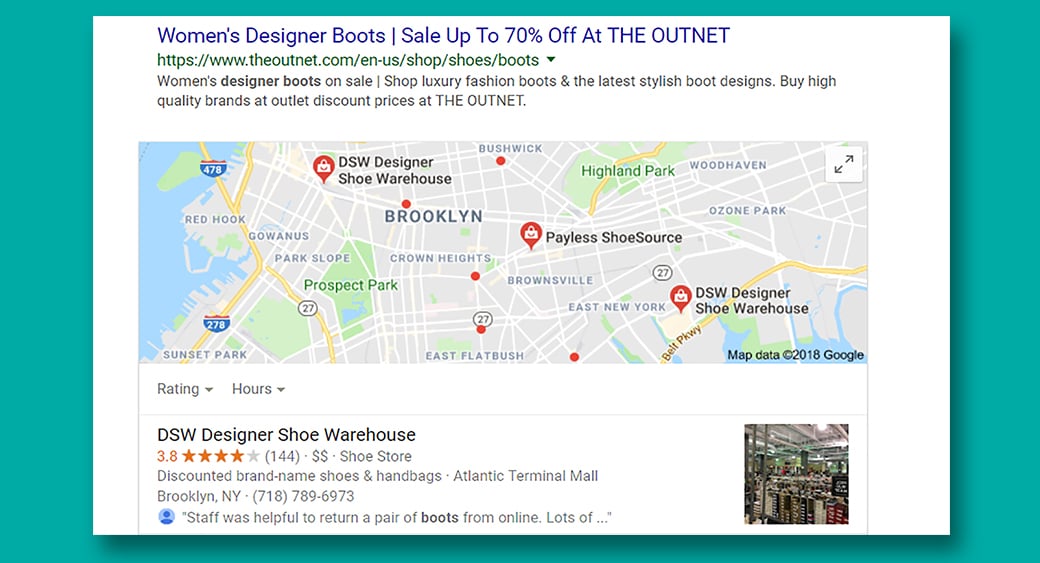Click the Interstate 478 shield on map

click(x=212, y=168)
